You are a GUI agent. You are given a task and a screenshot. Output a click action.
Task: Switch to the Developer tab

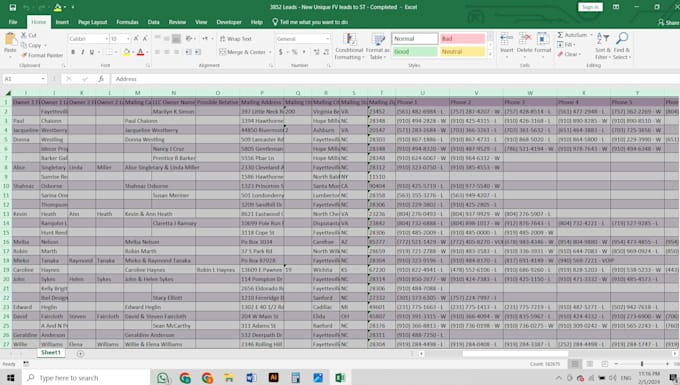(x=229, y=22)
